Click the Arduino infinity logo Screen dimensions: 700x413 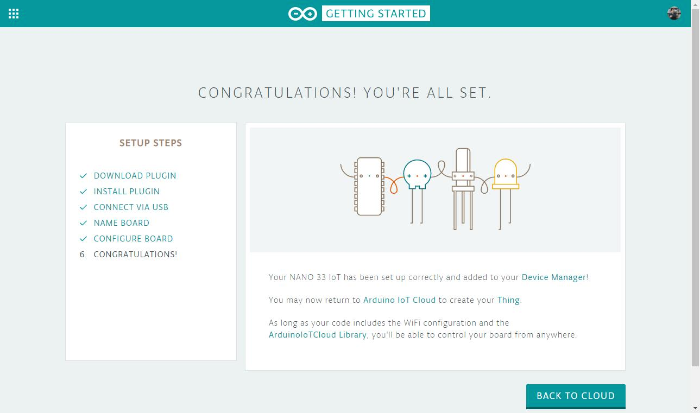point(302,14)
